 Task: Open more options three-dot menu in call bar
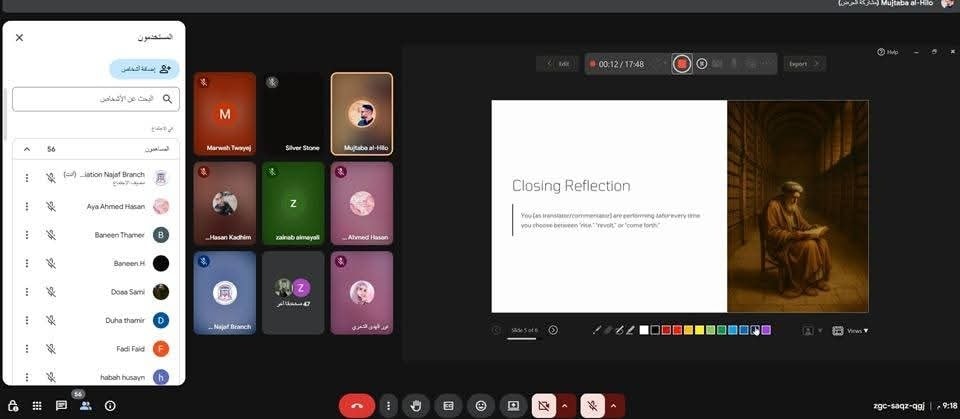(388, 405)
